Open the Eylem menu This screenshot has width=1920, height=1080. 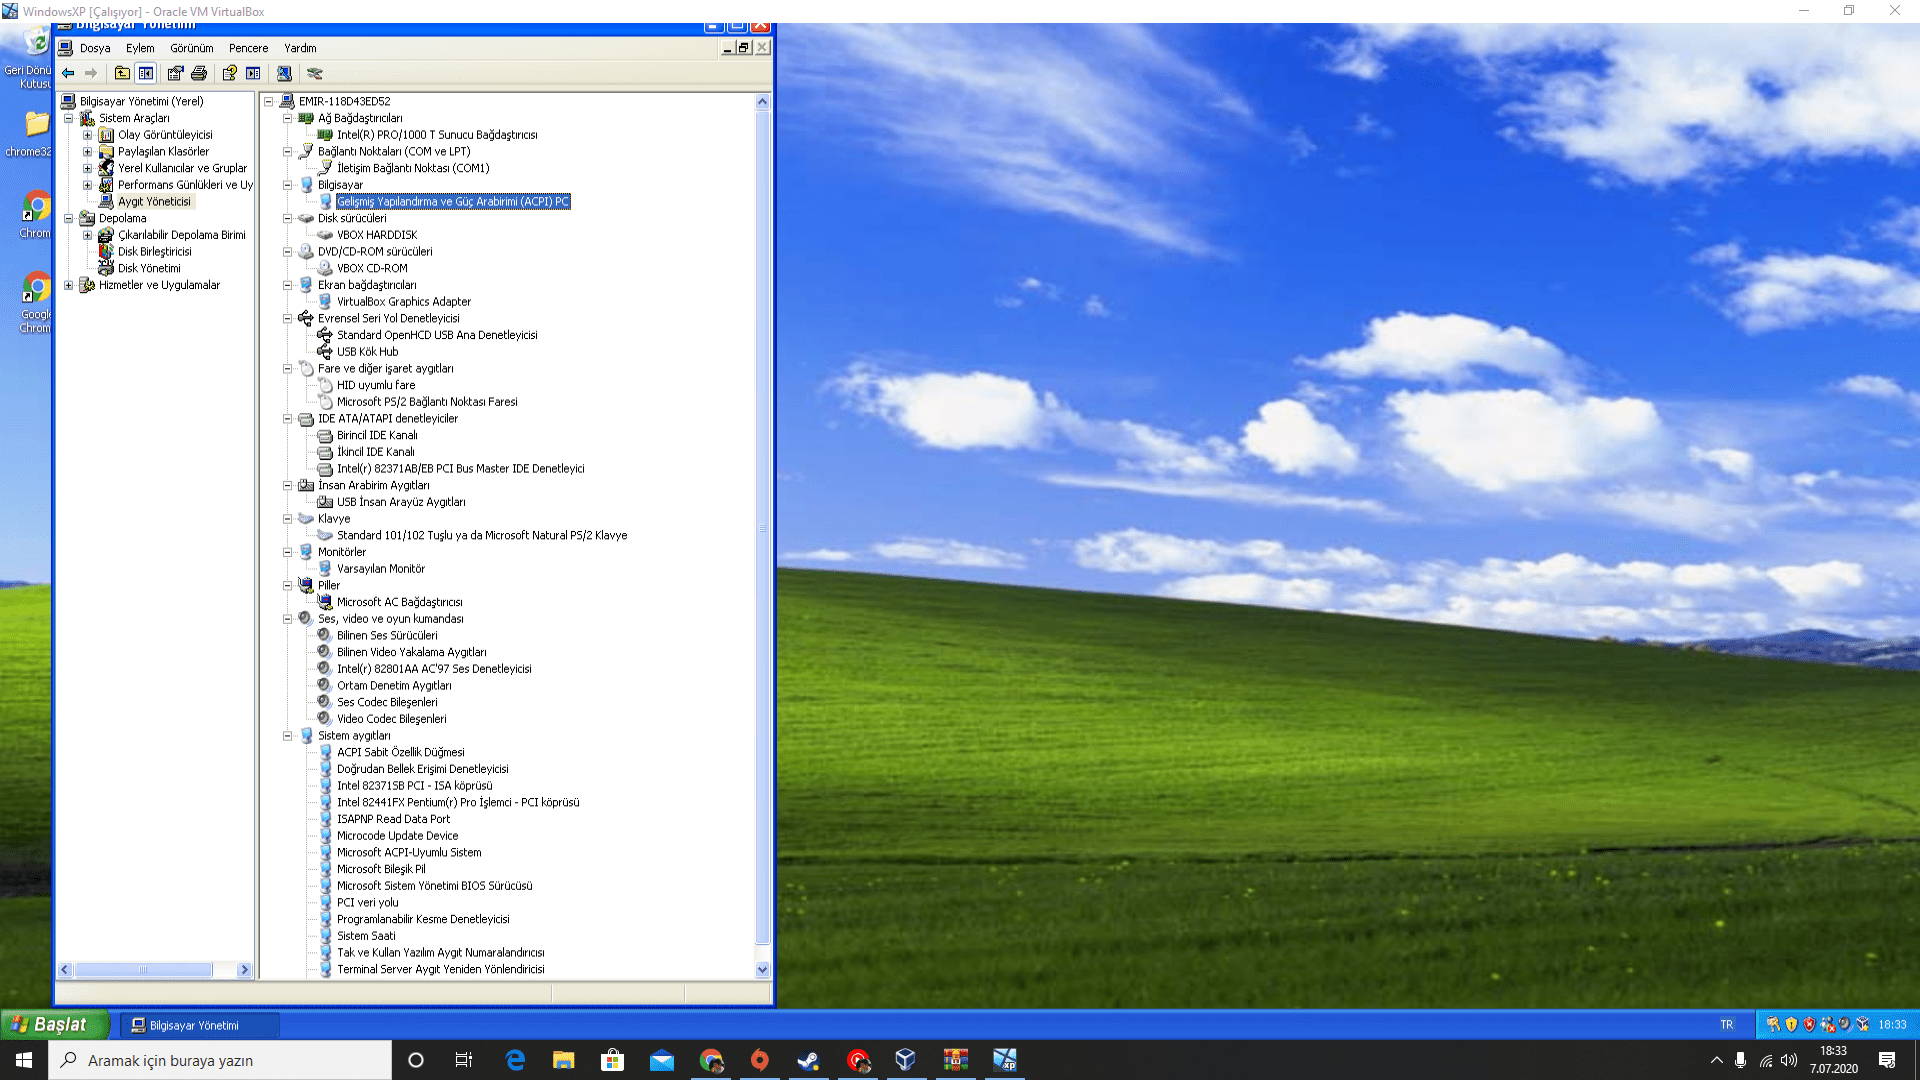coord(140,48)
